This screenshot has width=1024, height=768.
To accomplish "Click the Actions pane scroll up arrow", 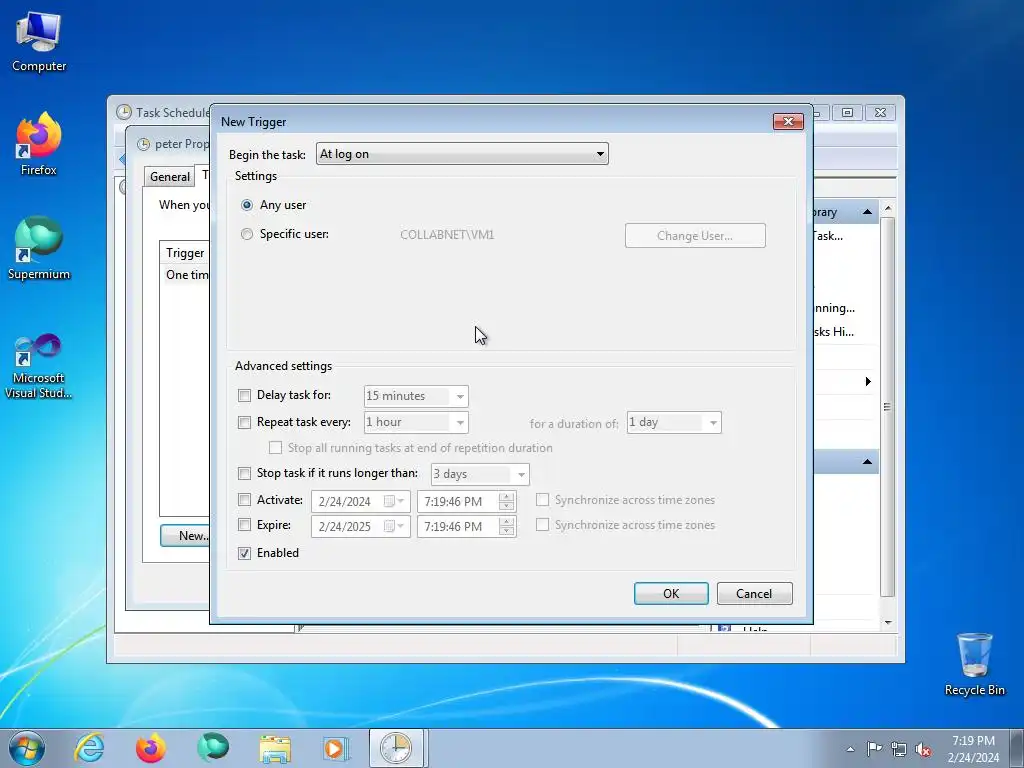I will [888, 208].
